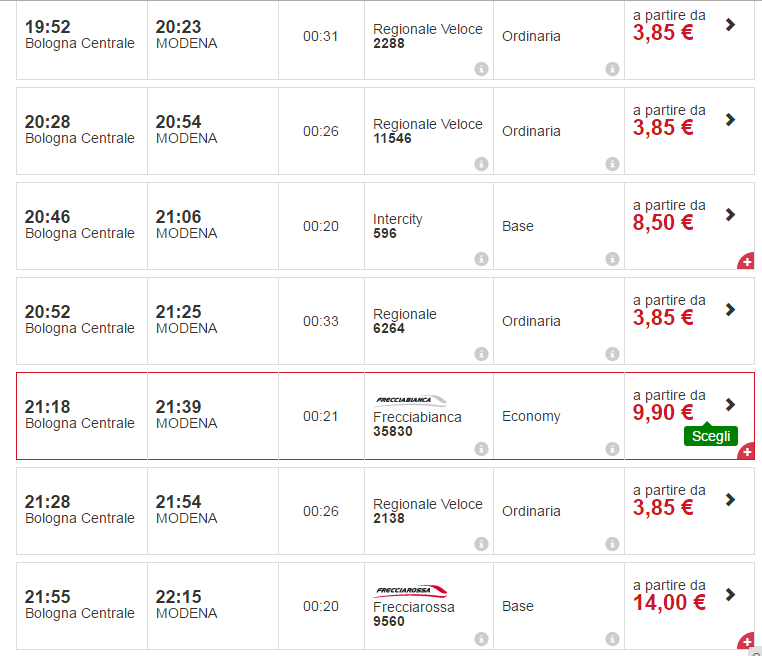
Task: Open info icon beside Frecciabianca 35830
Action: 481,449
